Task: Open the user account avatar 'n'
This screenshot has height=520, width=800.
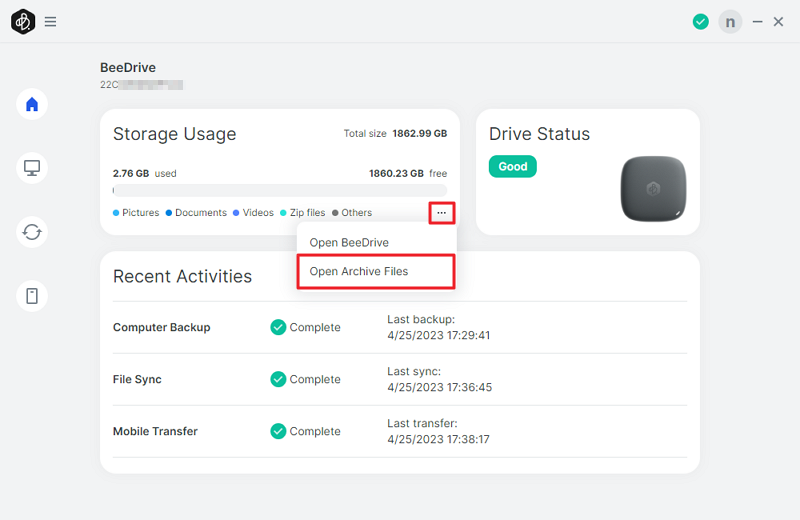Action: [730, 22]
